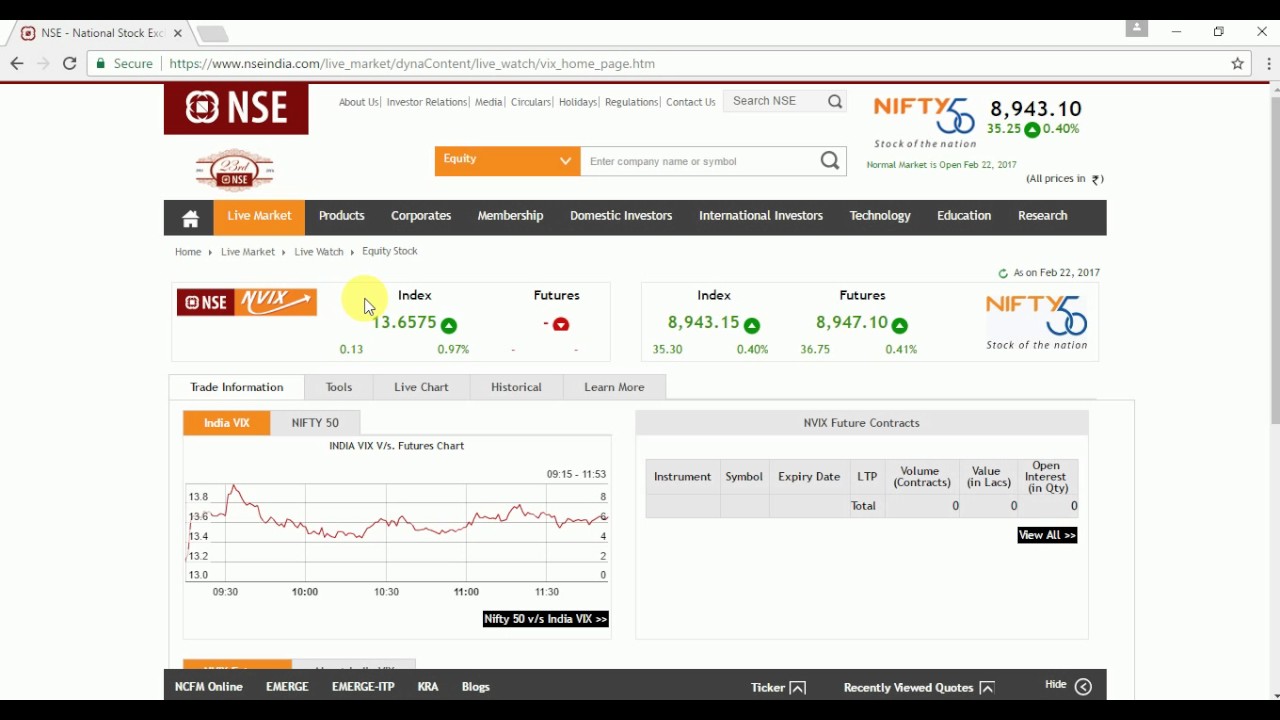Click browser forward arrow
Screen dimensions: 1280x720
(43, 63)
